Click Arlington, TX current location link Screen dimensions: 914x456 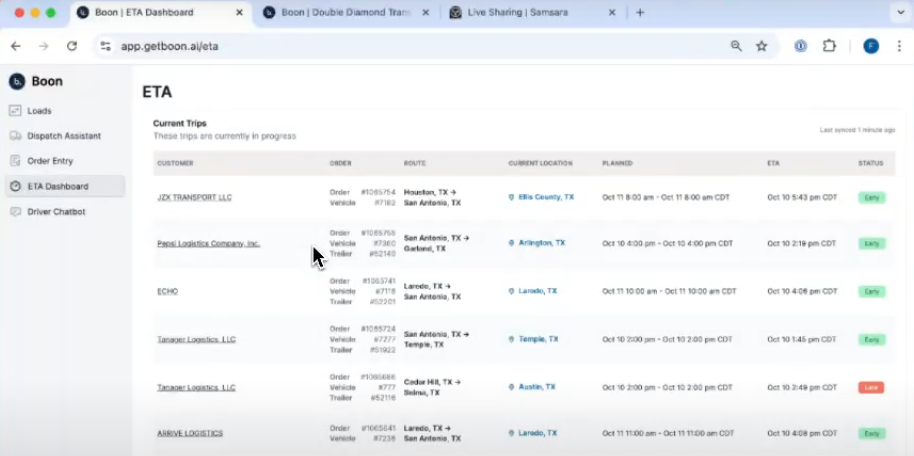[x=542, y=243]
